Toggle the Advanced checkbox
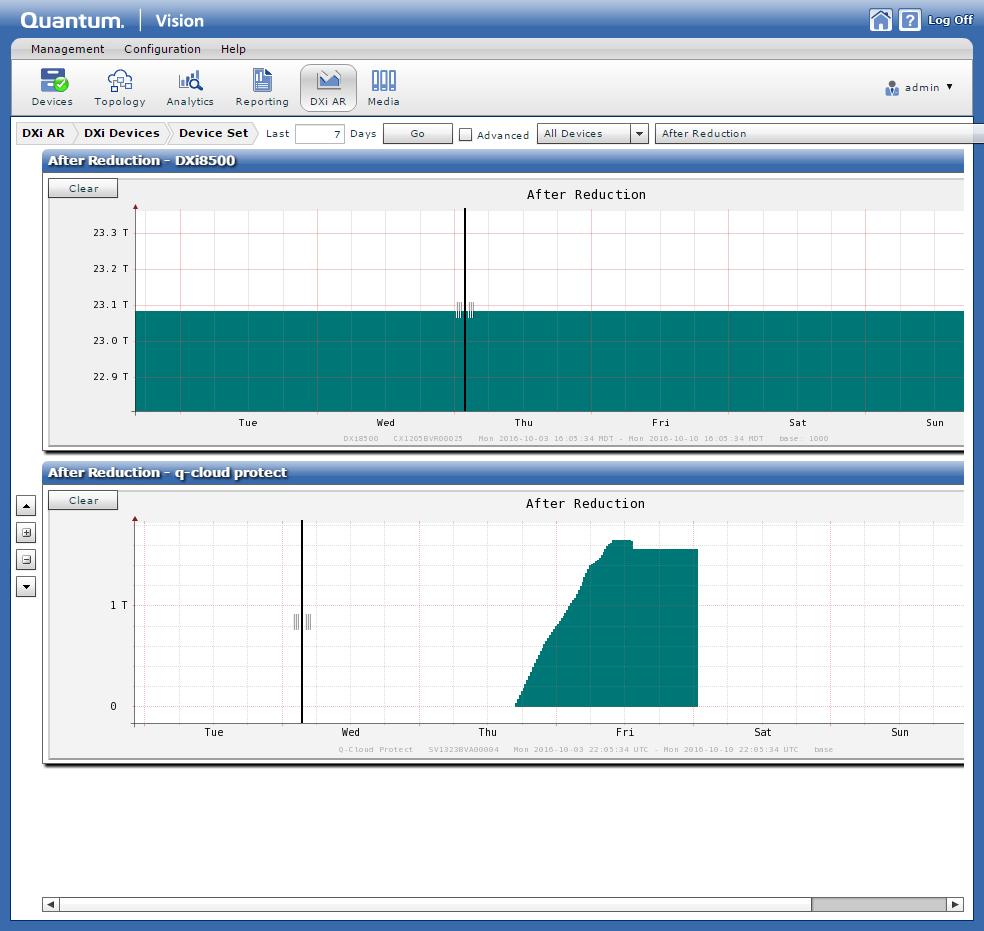 coord(465,134)
